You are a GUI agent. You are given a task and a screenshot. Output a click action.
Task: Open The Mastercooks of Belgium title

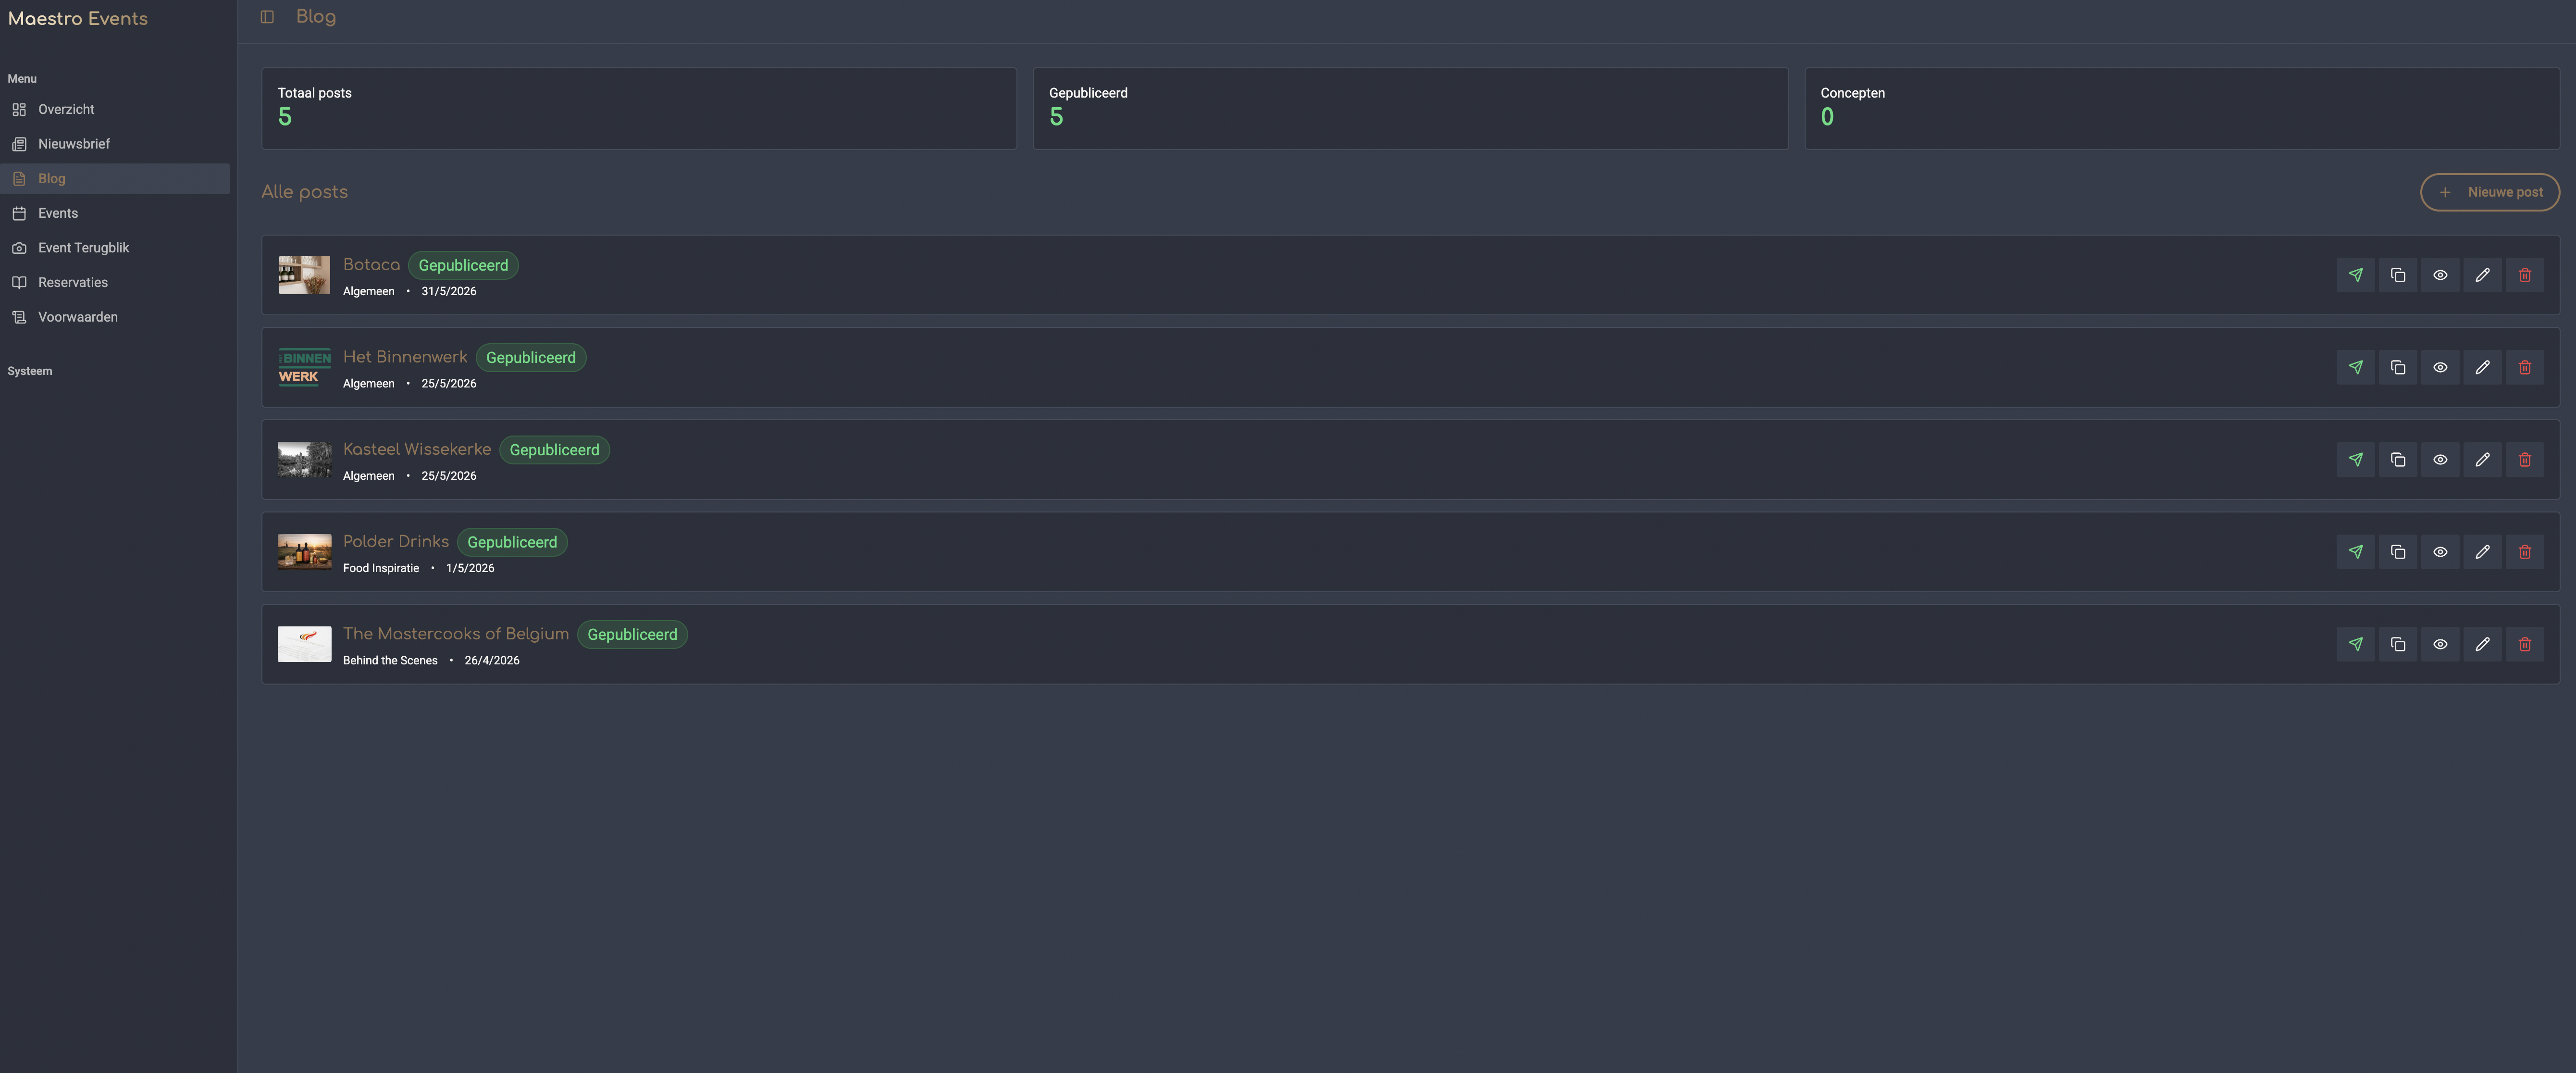tap(456, 634)
